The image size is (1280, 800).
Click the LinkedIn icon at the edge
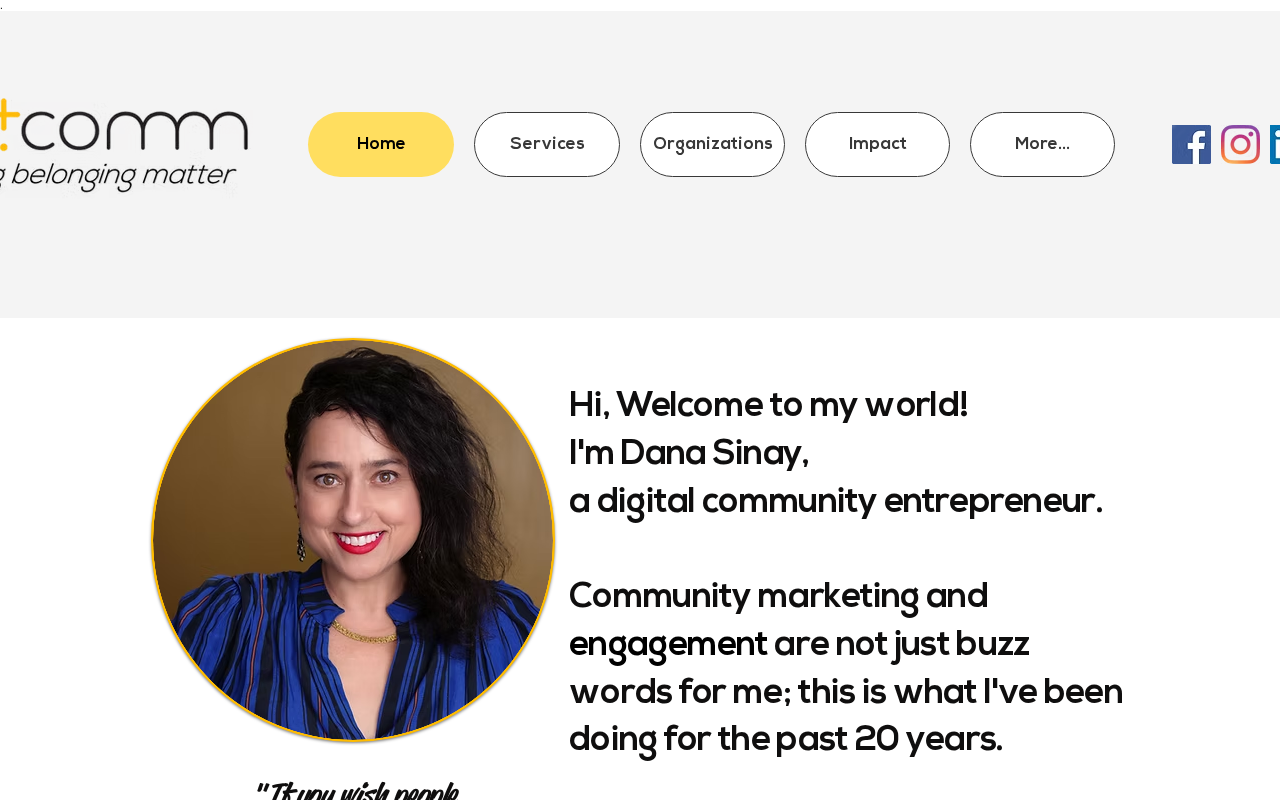(x=1275, y=144)
